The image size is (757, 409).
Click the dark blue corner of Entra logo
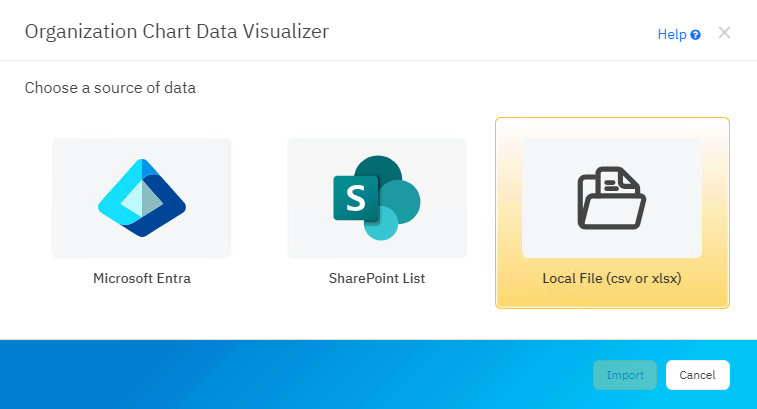(163, 218)
